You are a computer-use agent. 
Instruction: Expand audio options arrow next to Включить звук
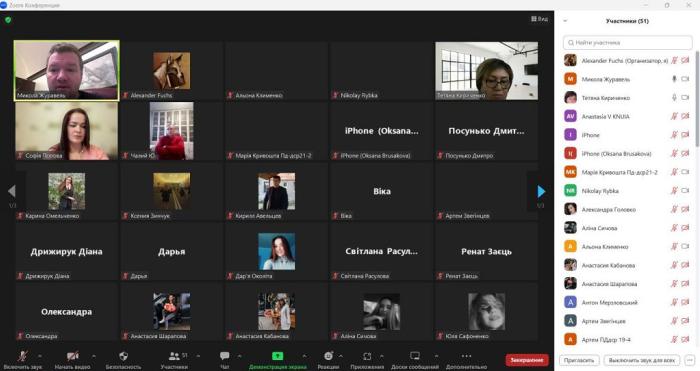(x=40, y=356)
